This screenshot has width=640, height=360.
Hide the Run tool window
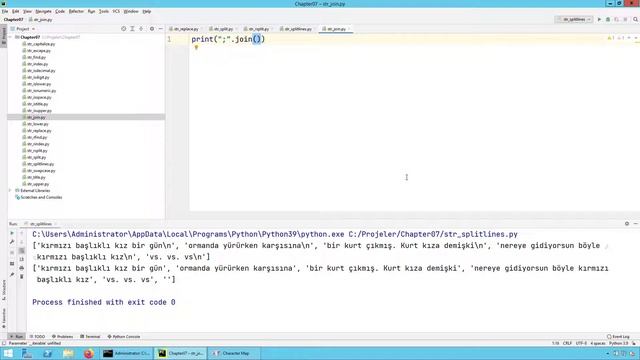coord(635,224)
